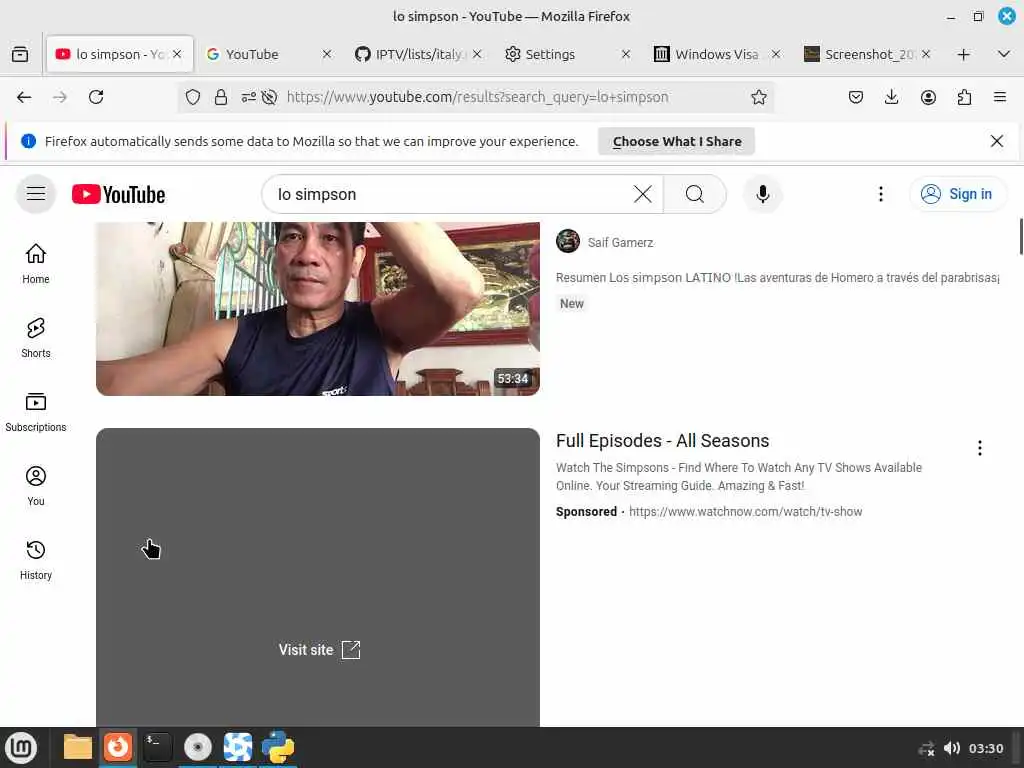Open the Firefox downloads panel
This screenshot has height=768, width=1024.
tap(891, 97)
